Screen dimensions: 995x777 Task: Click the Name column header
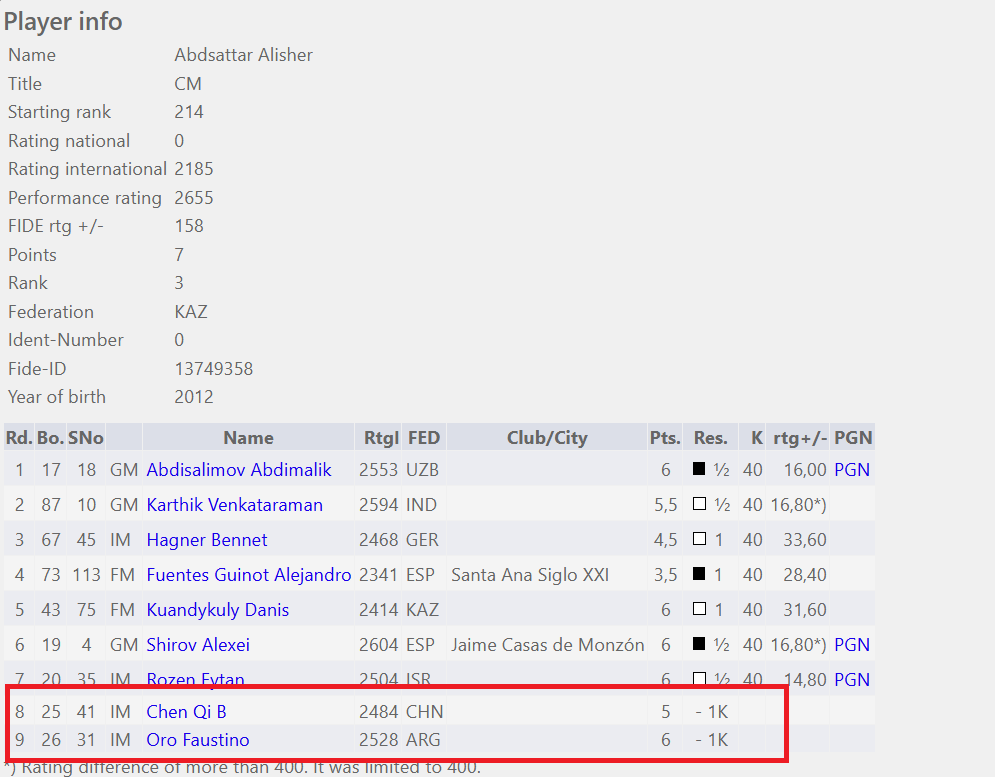tap(248, 437)
